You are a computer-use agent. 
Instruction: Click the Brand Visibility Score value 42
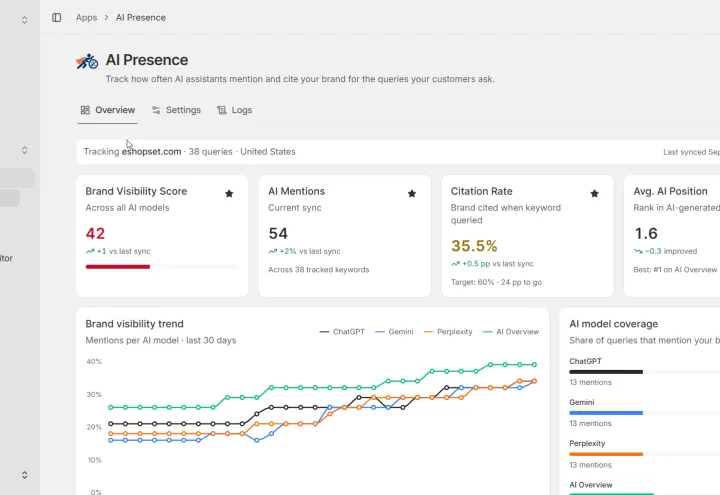click(x=95, y=233)
